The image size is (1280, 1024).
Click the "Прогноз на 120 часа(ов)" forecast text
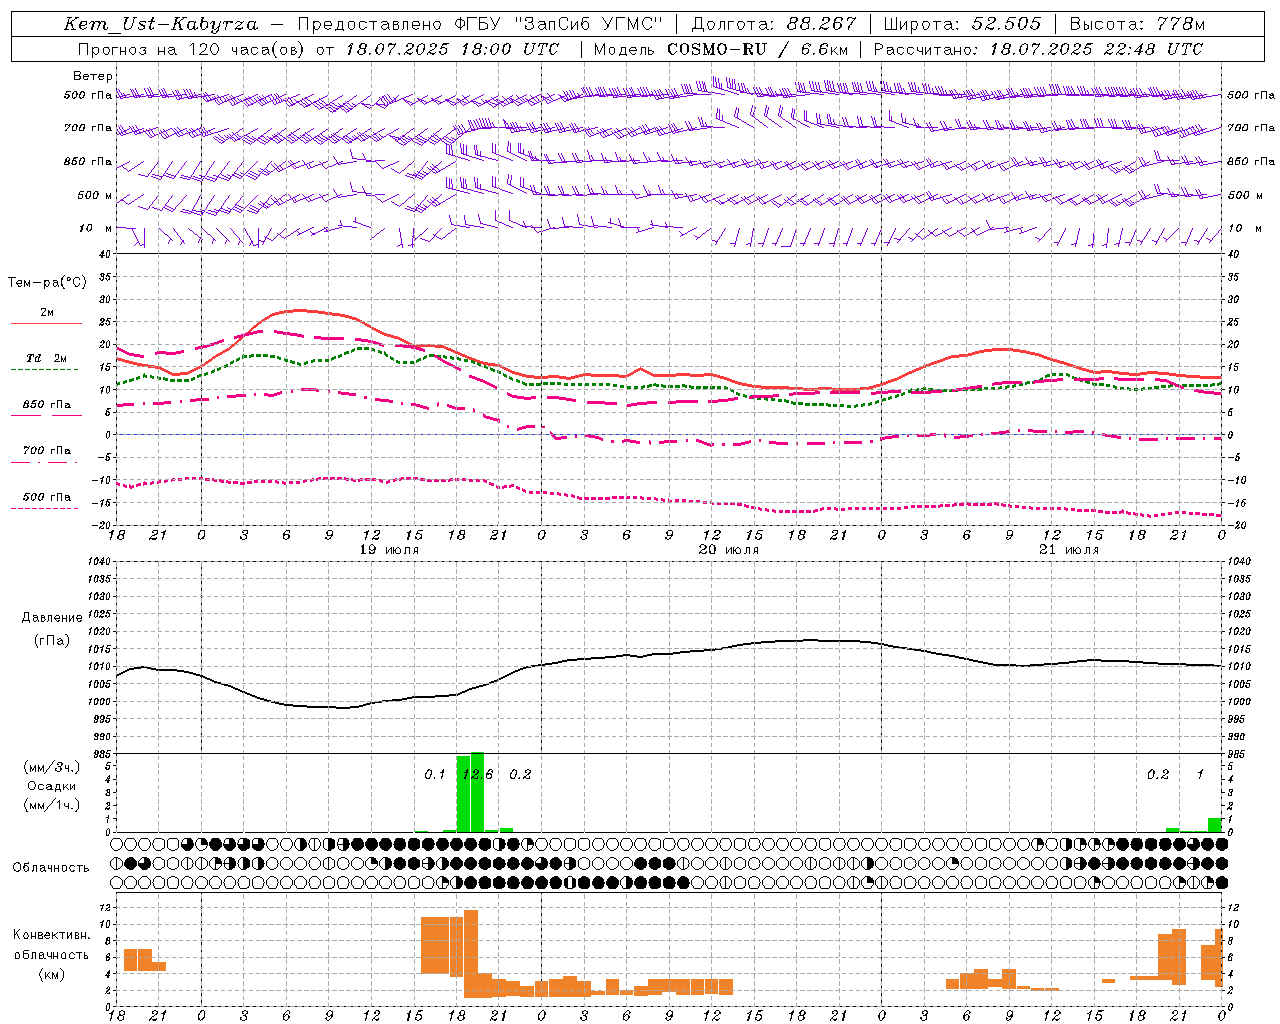click(191, 49)
